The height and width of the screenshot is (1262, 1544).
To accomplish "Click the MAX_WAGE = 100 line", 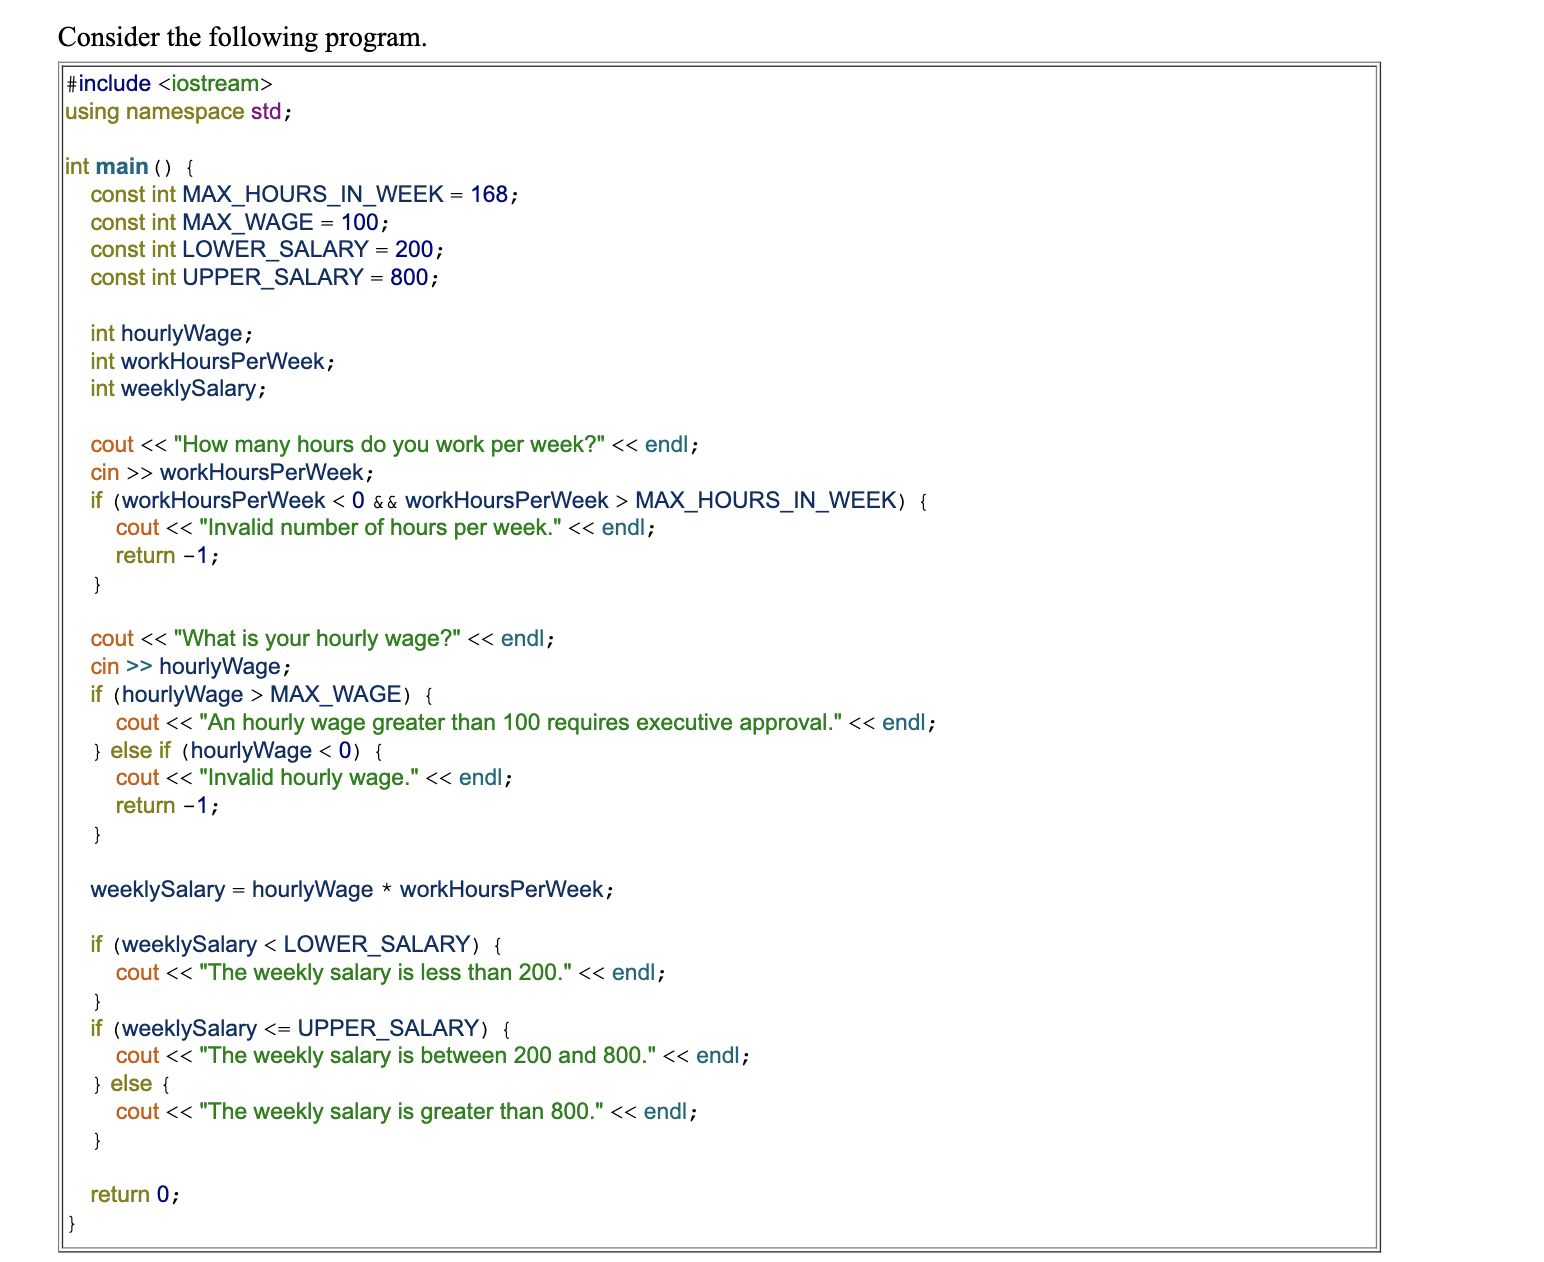I will click(x=238, y=222).
